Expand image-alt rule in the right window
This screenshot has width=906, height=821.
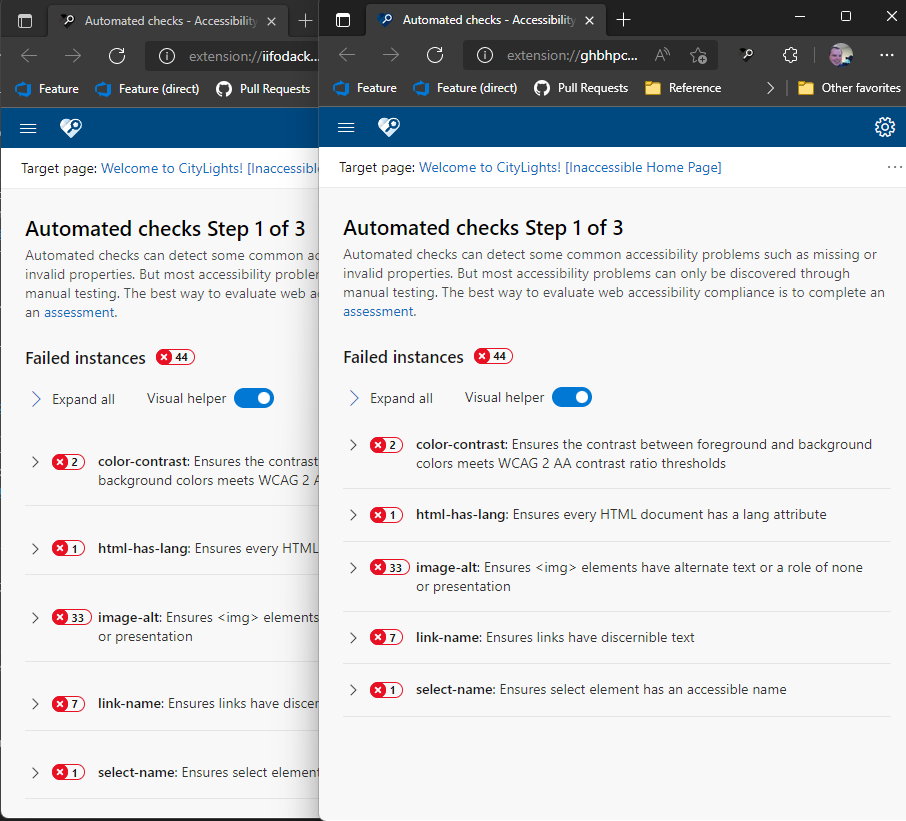coord(353,568)
